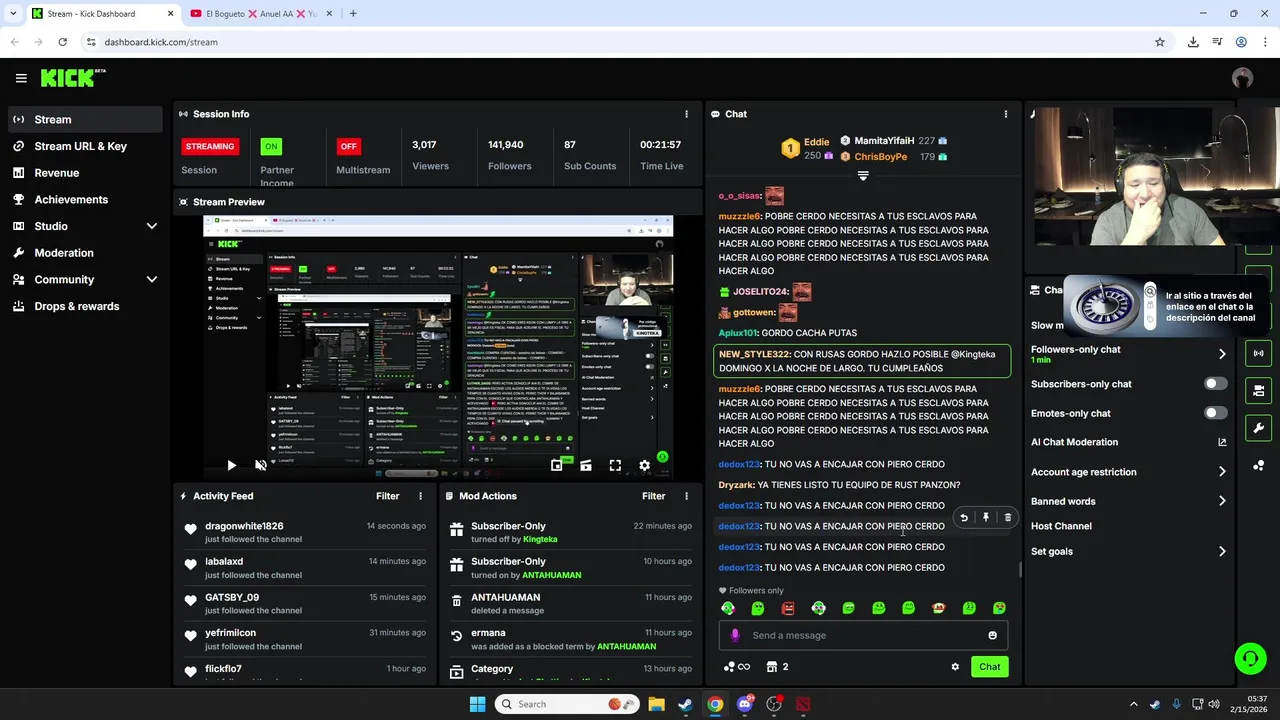
Task: Open a new browser tab
Action: (x=353, y=14)
